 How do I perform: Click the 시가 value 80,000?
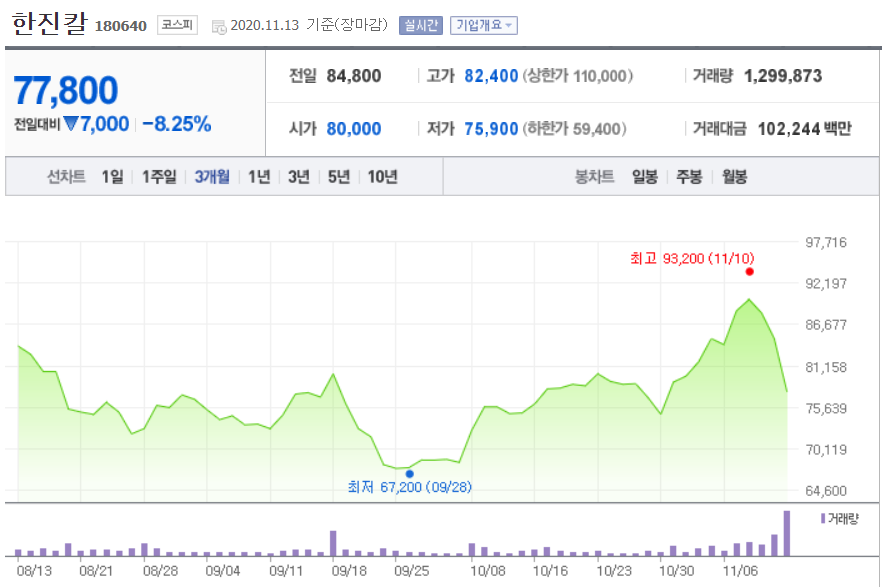[354, 129]
